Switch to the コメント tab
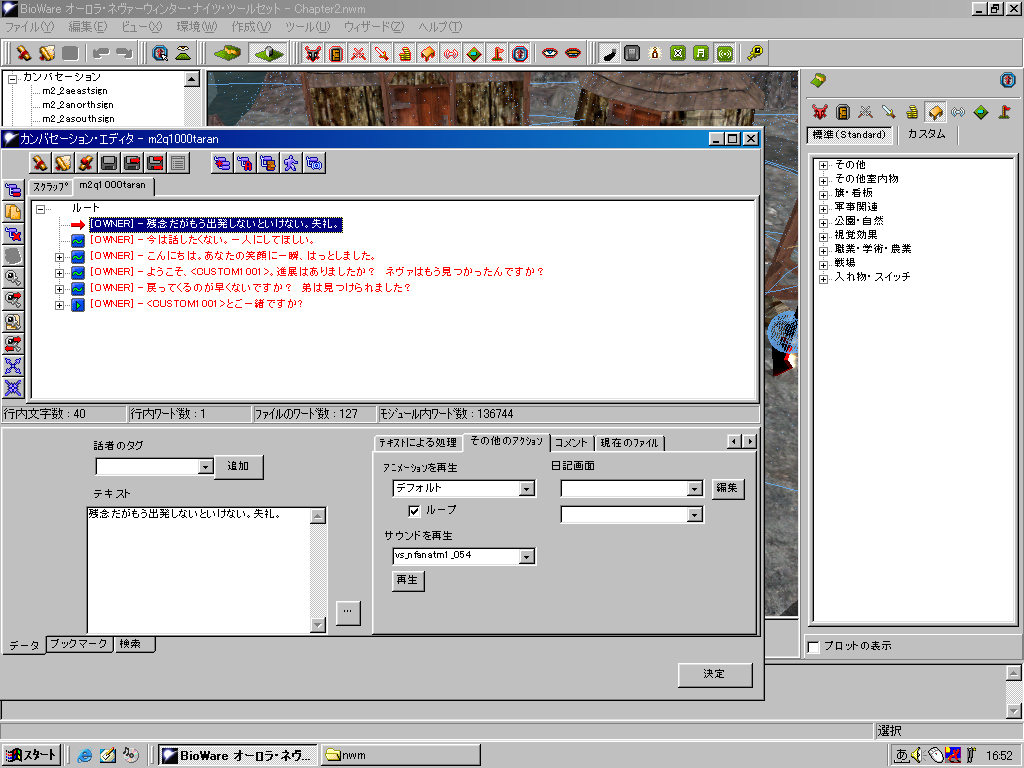 571,443
